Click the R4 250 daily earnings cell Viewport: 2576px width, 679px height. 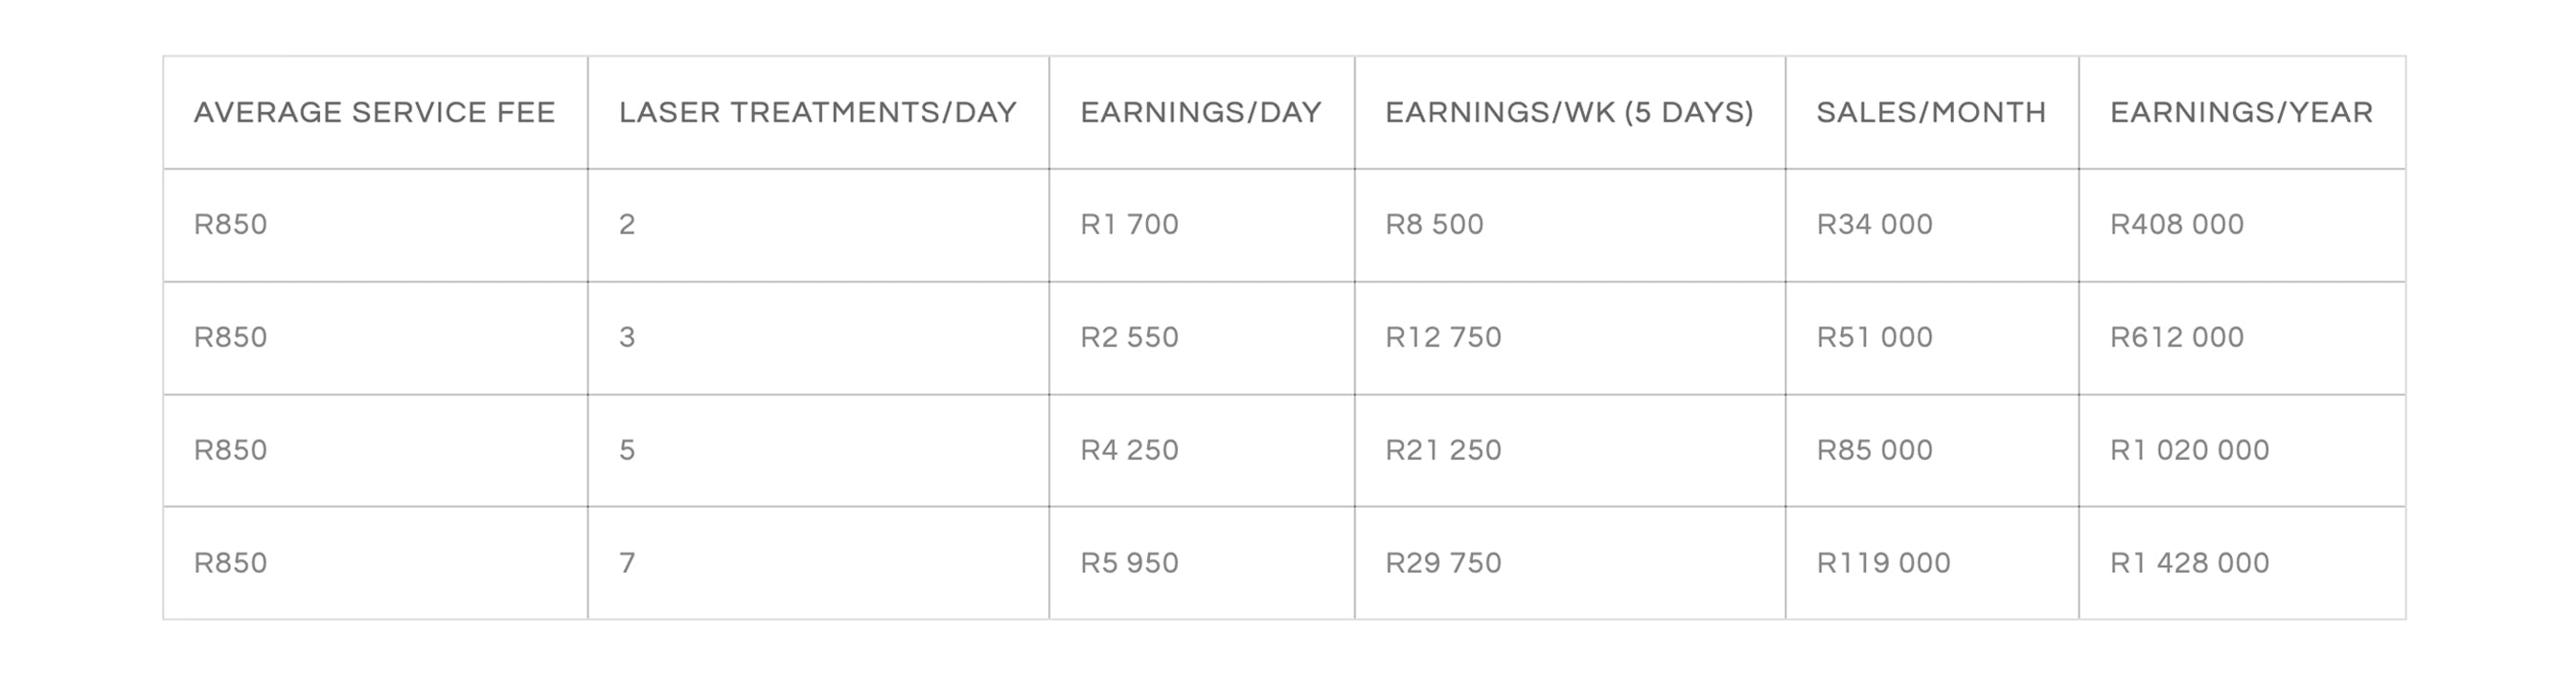(1129, 451)
